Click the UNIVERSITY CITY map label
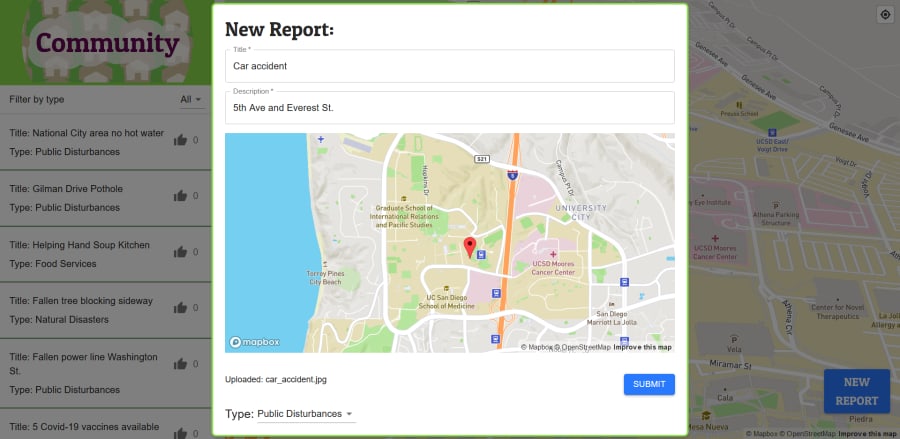Viewport: 900px width, 439px height. point(581,212)
